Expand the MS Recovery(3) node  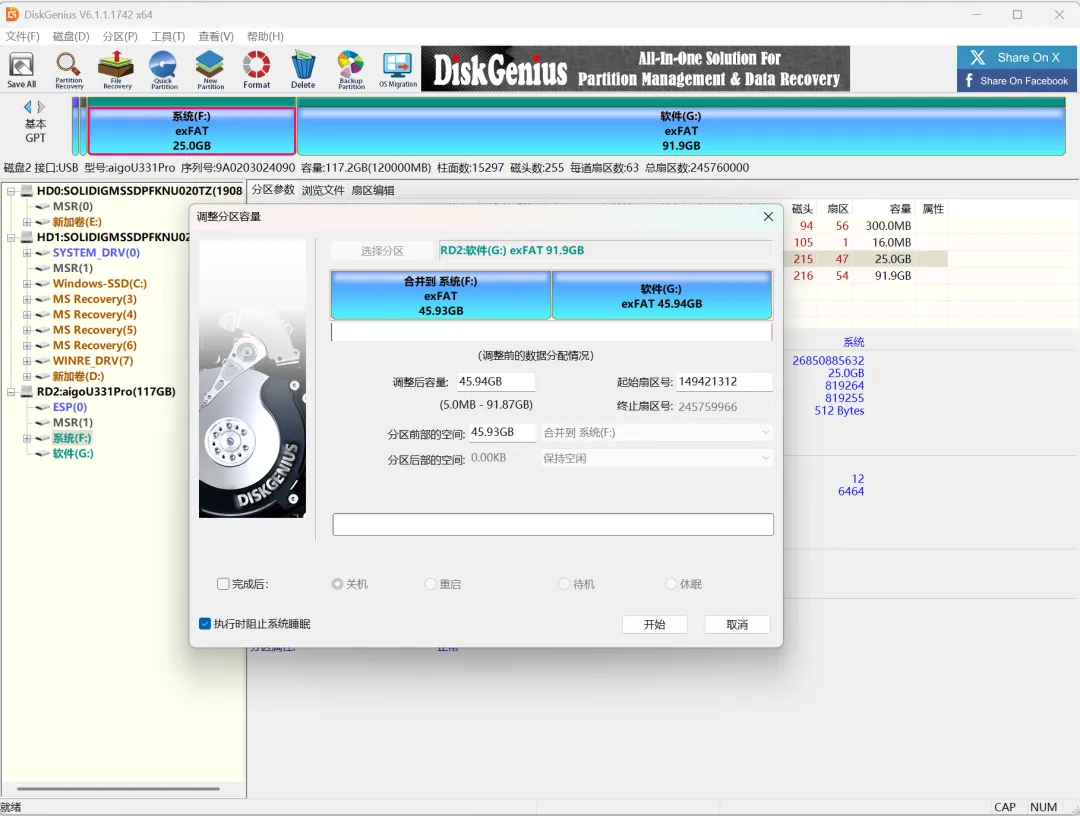[x=27, y=299]
